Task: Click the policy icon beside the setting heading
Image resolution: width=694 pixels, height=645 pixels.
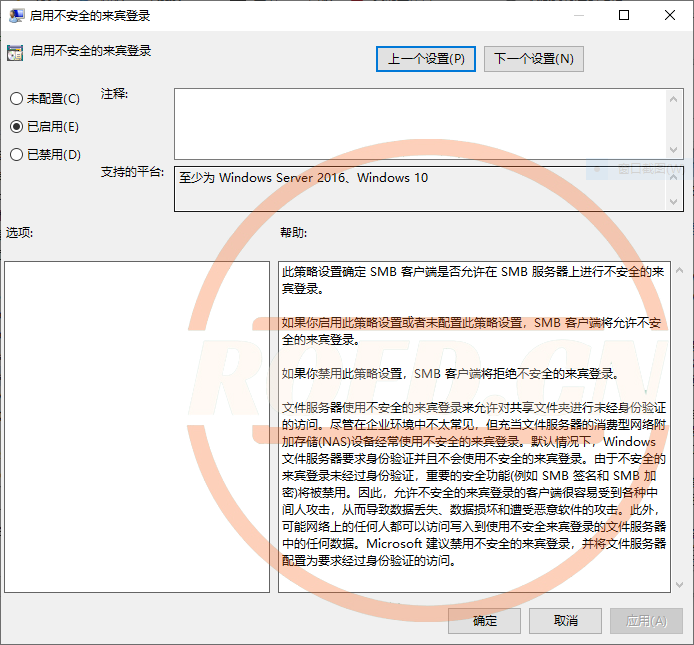Action: coord(15,51)
